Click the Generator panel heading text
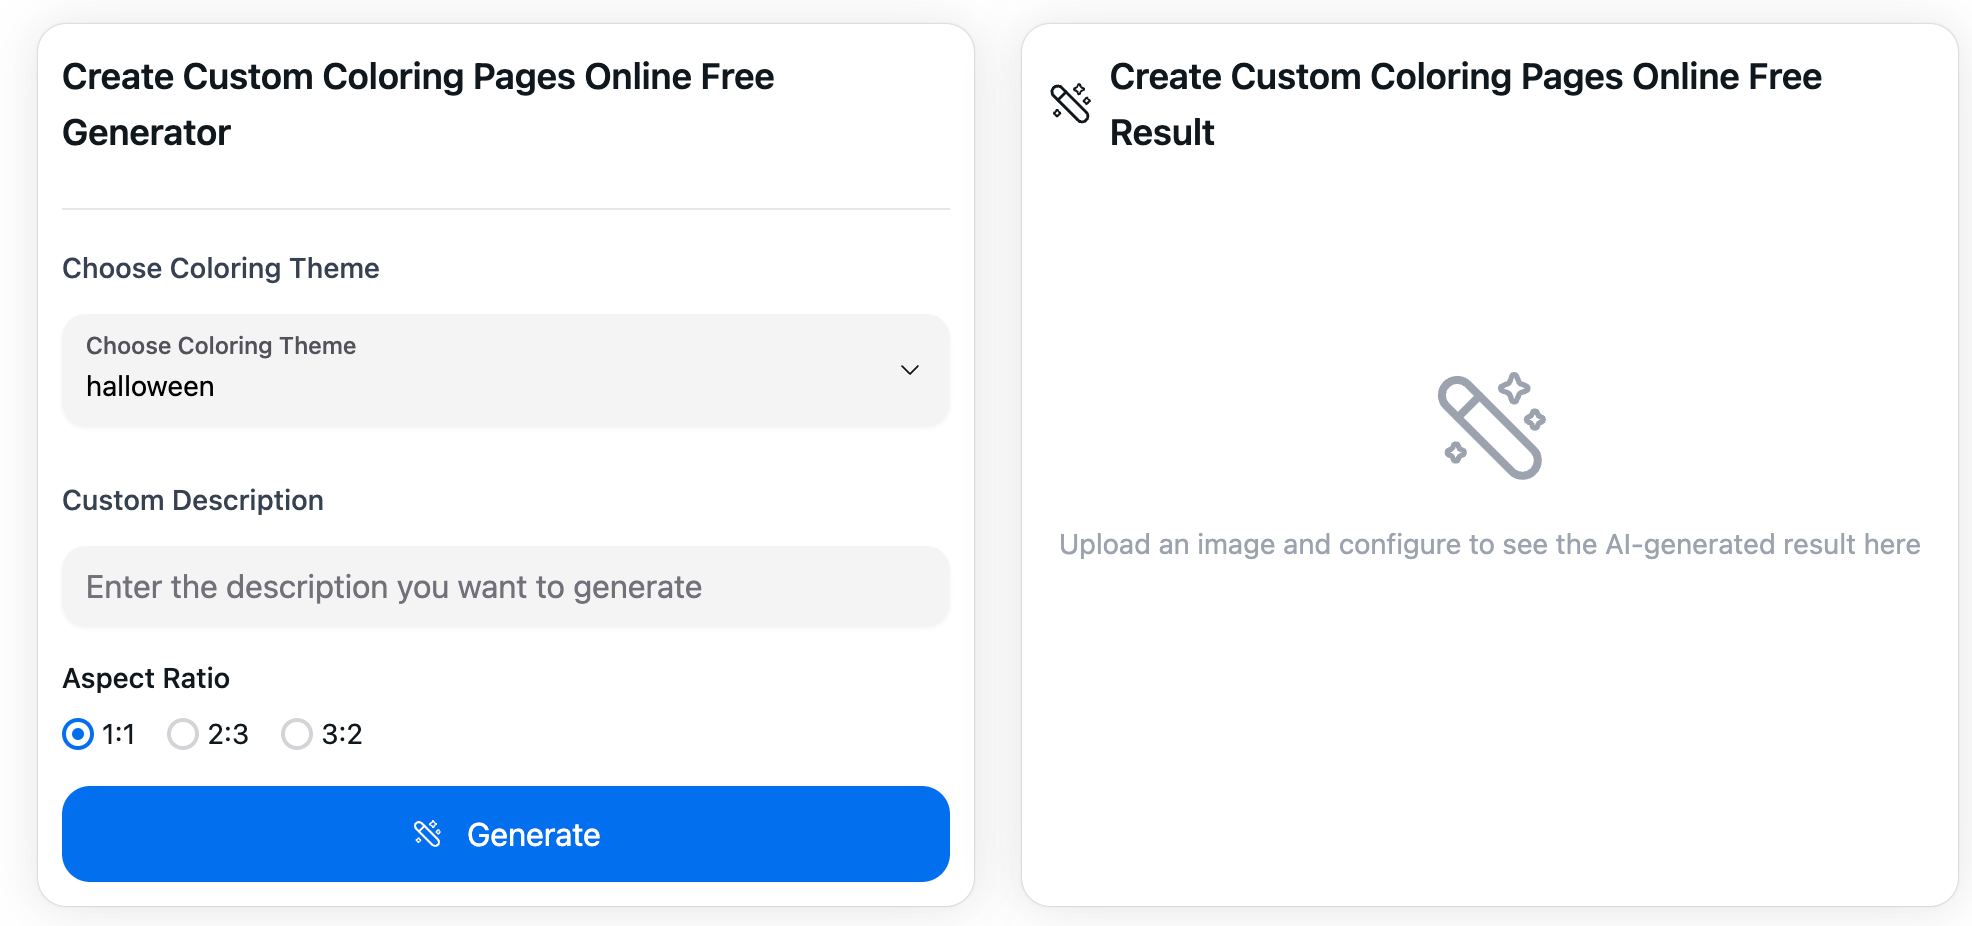The width and height of the screenshot is (1972, 926). tap(418, 104)
